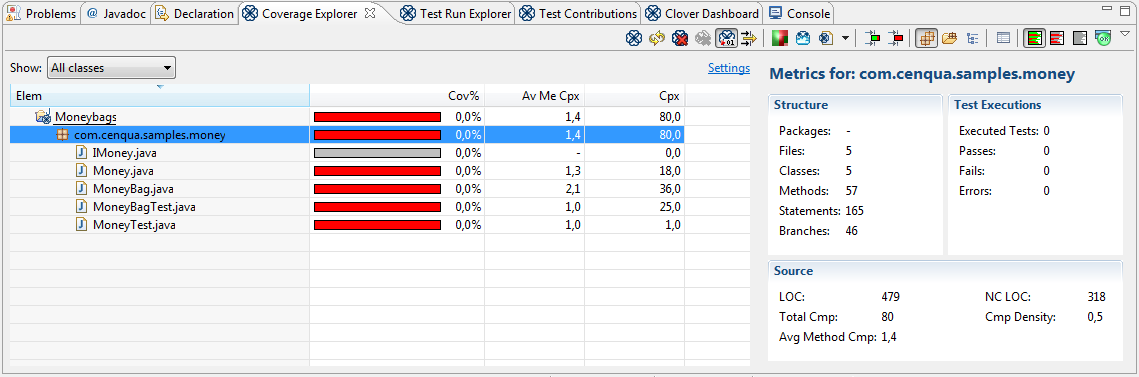Select Money.java in the tree

123,171
